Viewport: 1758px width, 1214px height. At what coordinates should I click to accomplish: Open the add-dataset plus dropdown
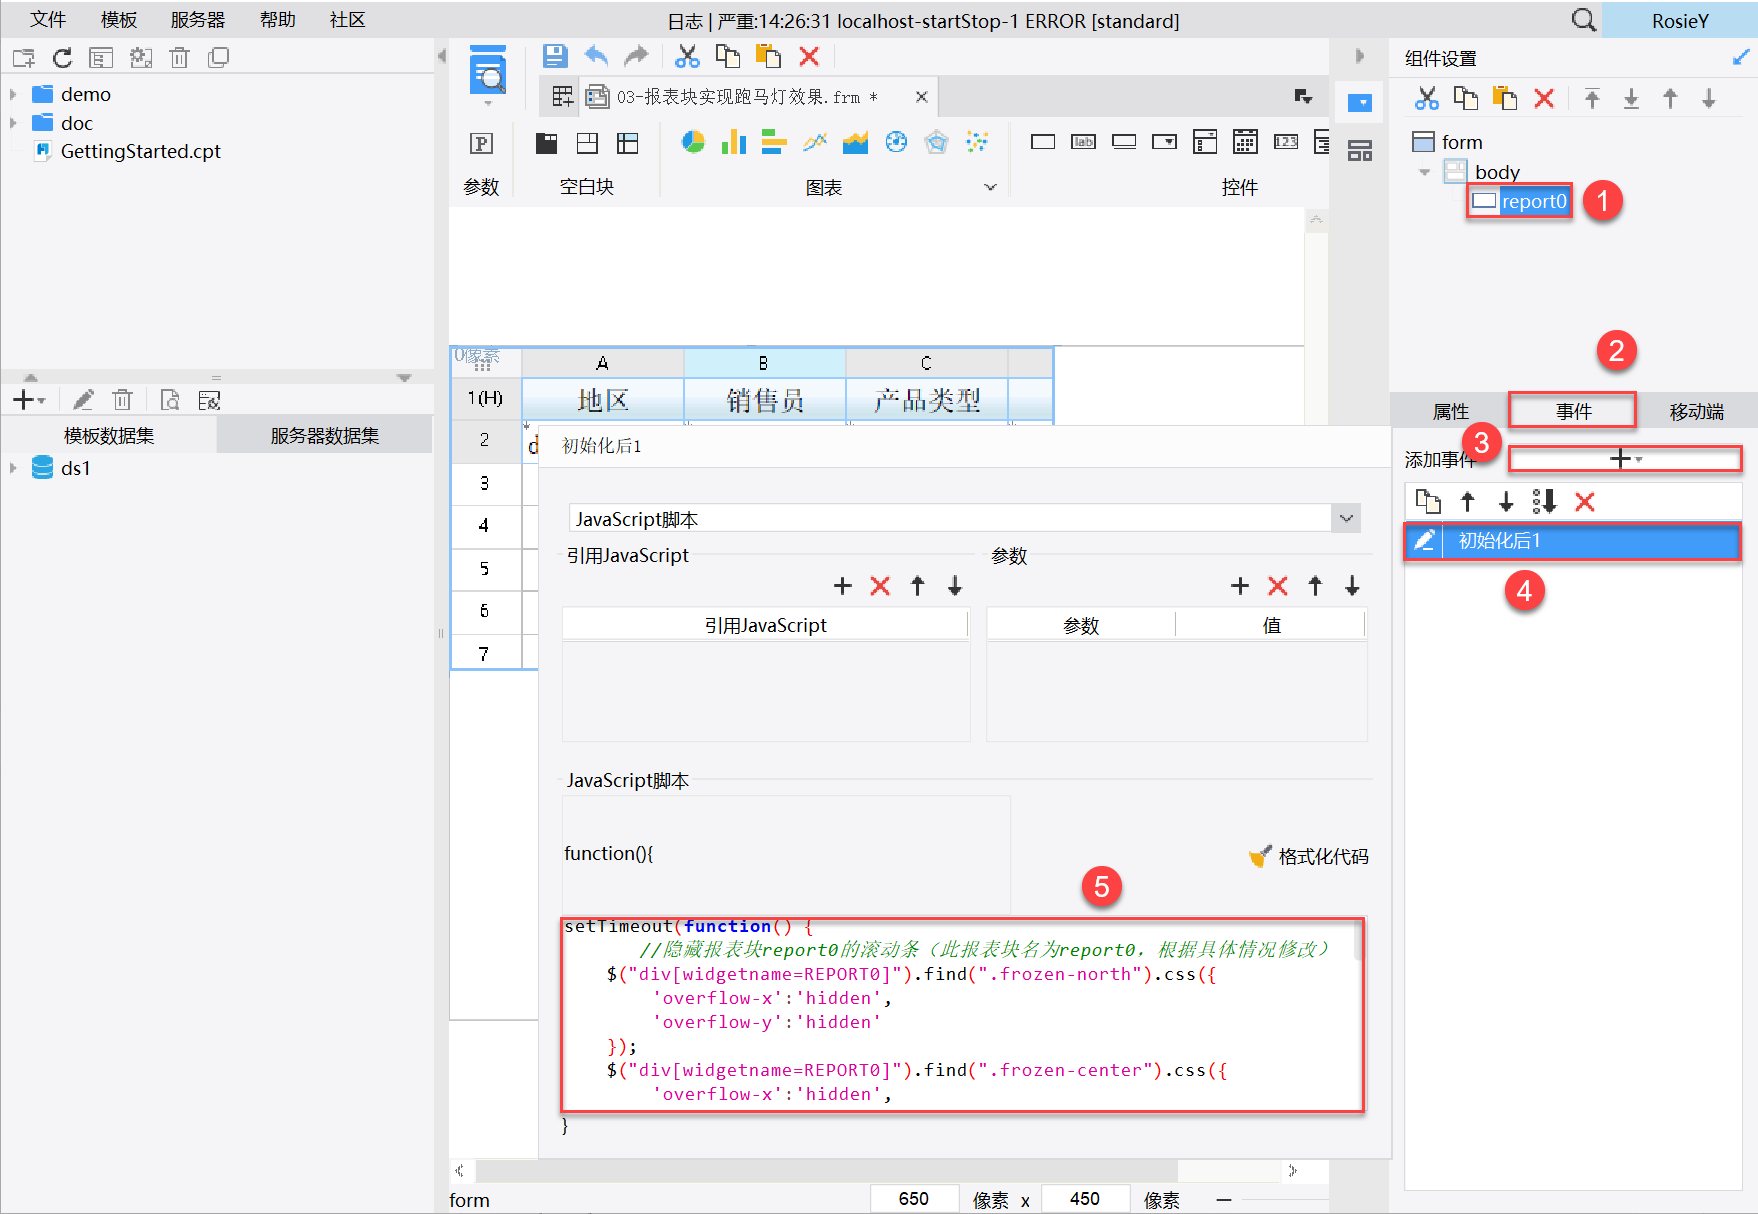[28, 400]
